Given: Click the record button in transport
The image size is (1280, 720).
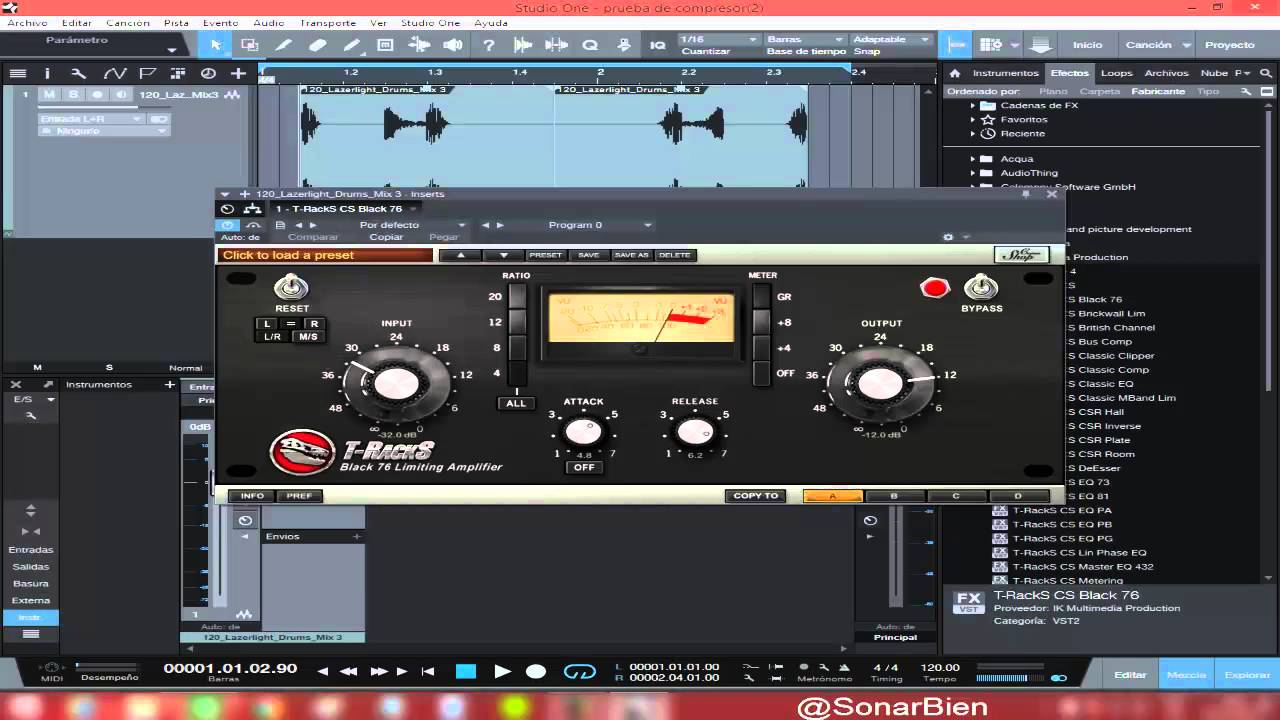Looking at the screenshot, I should click(x=536, y=671).
